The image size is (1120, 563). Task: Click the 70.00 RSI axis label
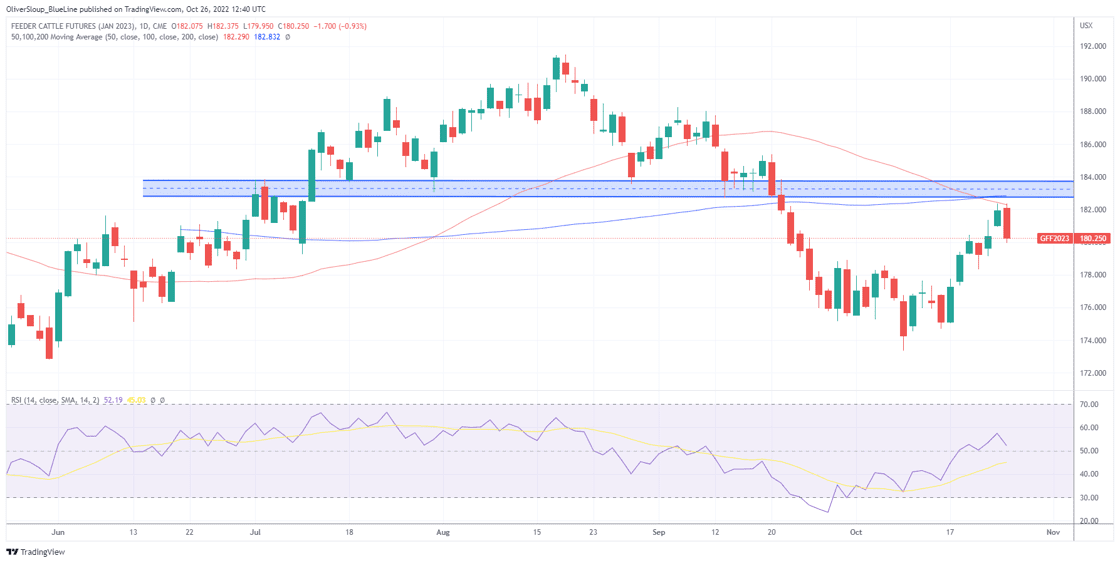click(x=1089, y=404)
